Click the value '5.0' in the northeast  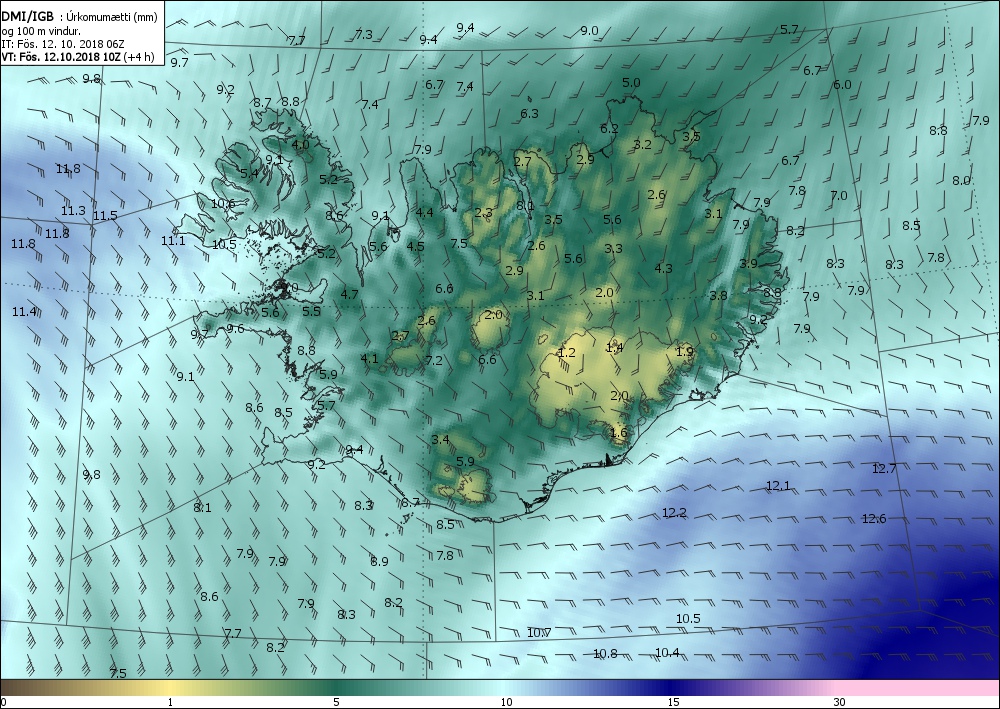click(x=631, y=82)
